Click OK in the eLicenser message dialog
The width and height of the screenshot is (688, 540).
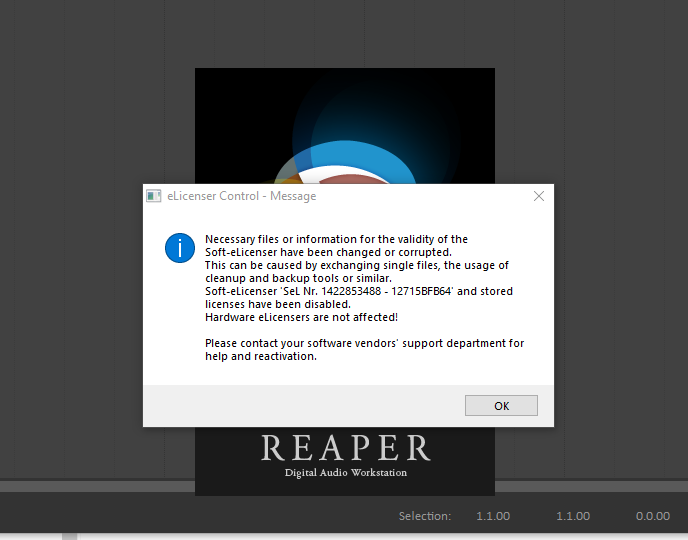coord(501,405)
